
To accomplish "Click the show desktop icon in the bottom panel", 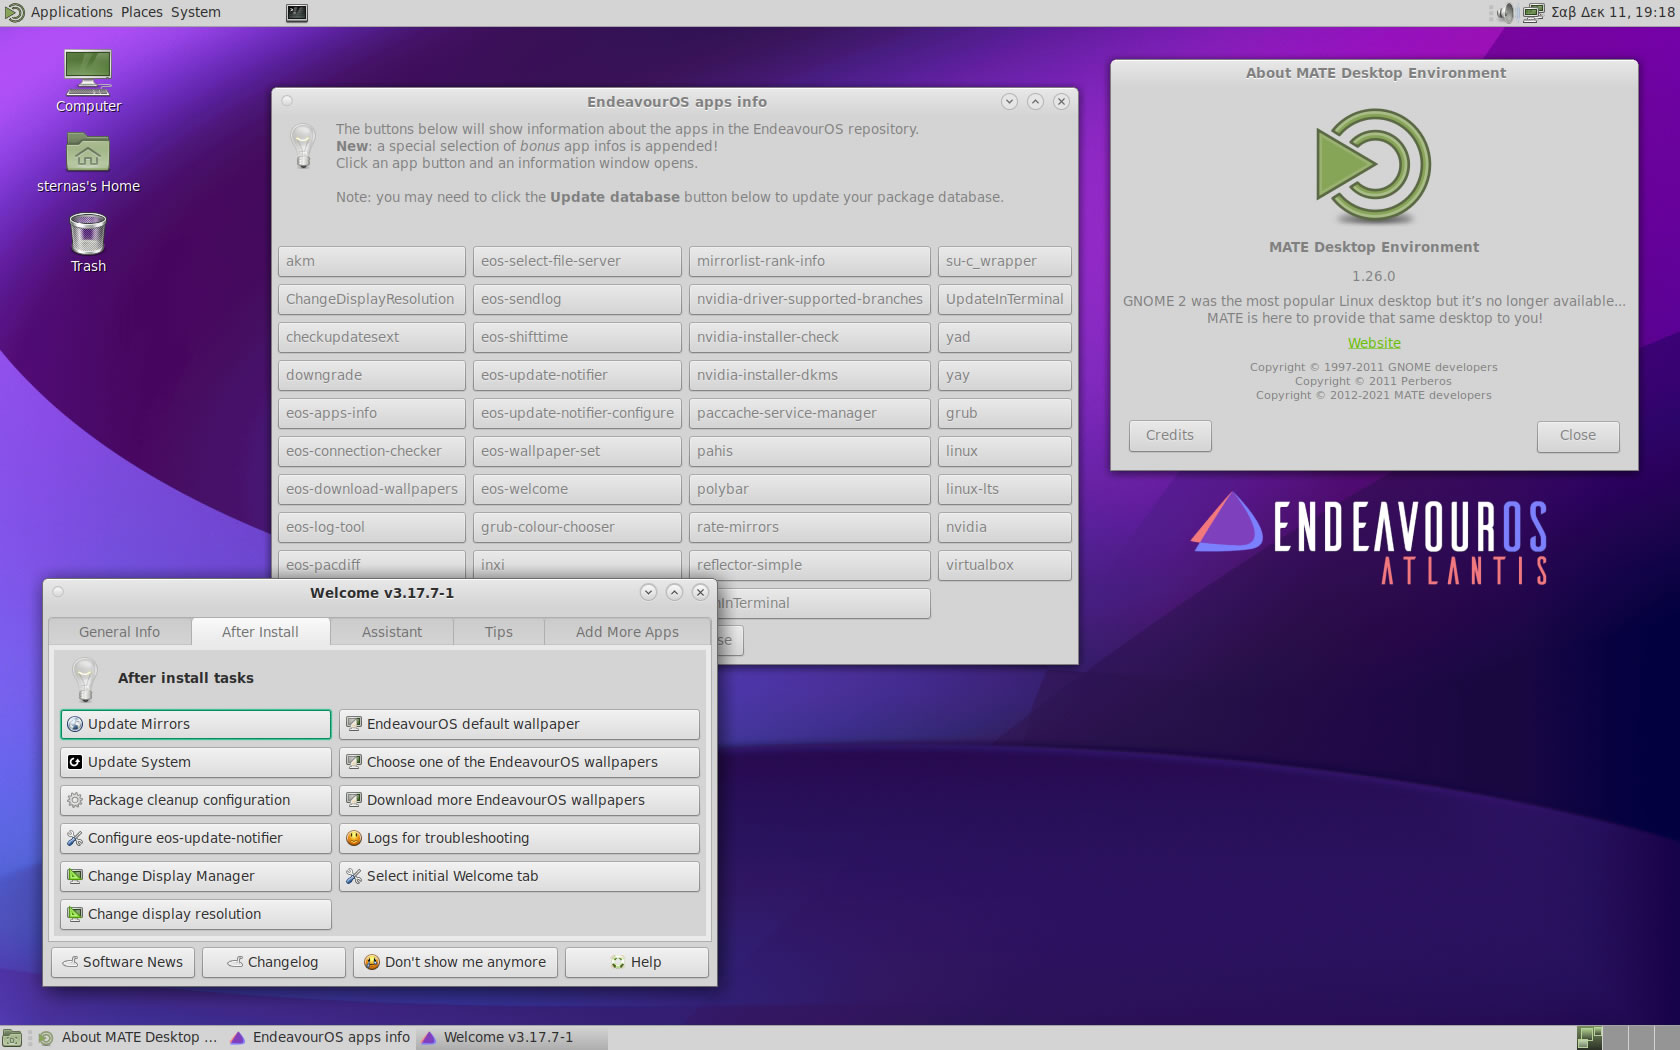I will pyautogui.click(x=12, y=1038).
